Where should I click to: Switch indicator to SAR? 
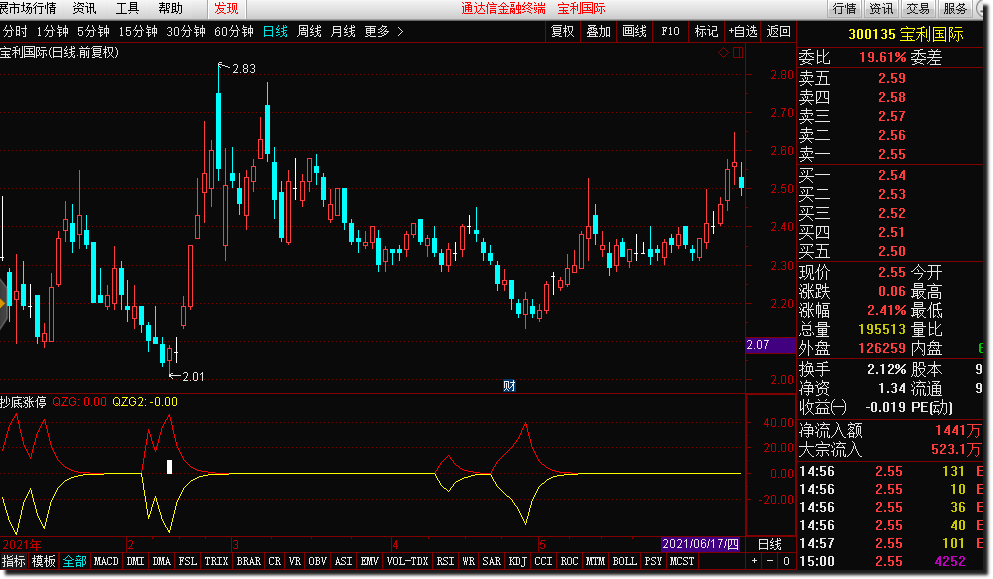492,561
